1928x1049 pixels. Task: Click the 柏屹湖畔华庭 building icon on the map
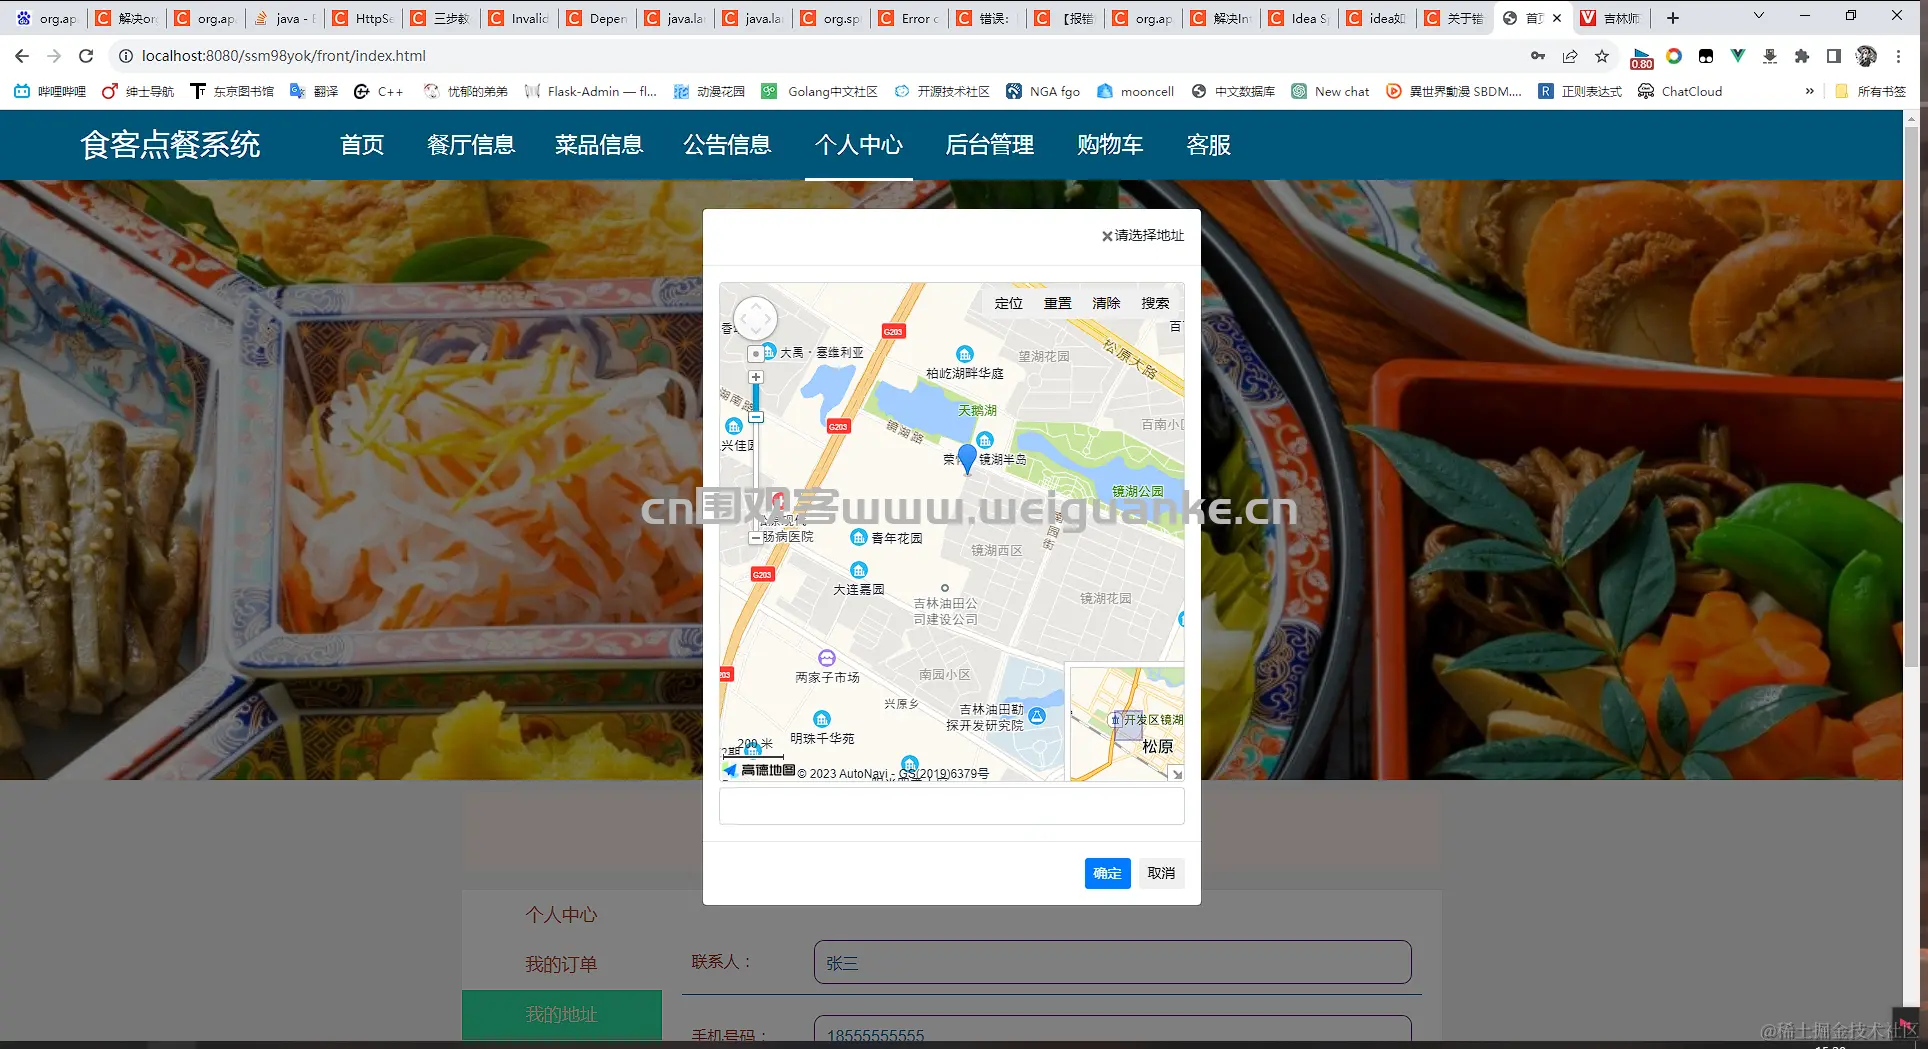pyautogui.click(x=964, y=354)
